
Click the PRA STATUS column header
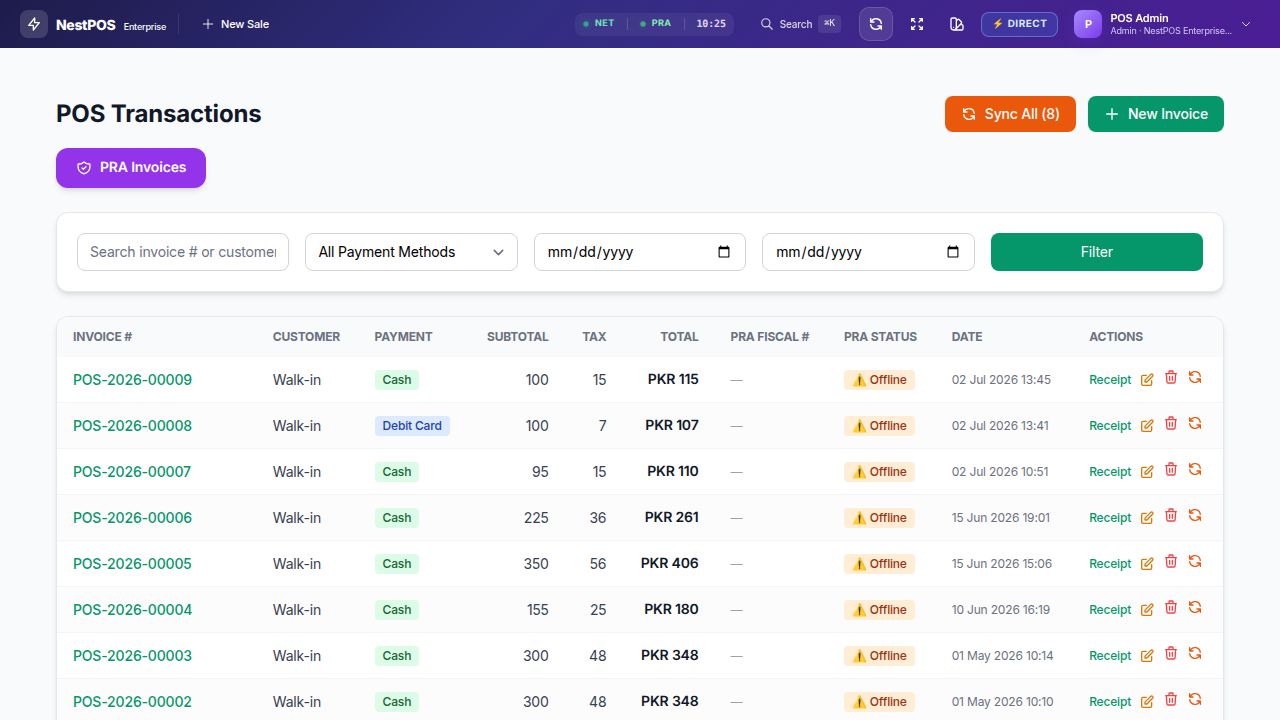(880, 337)
